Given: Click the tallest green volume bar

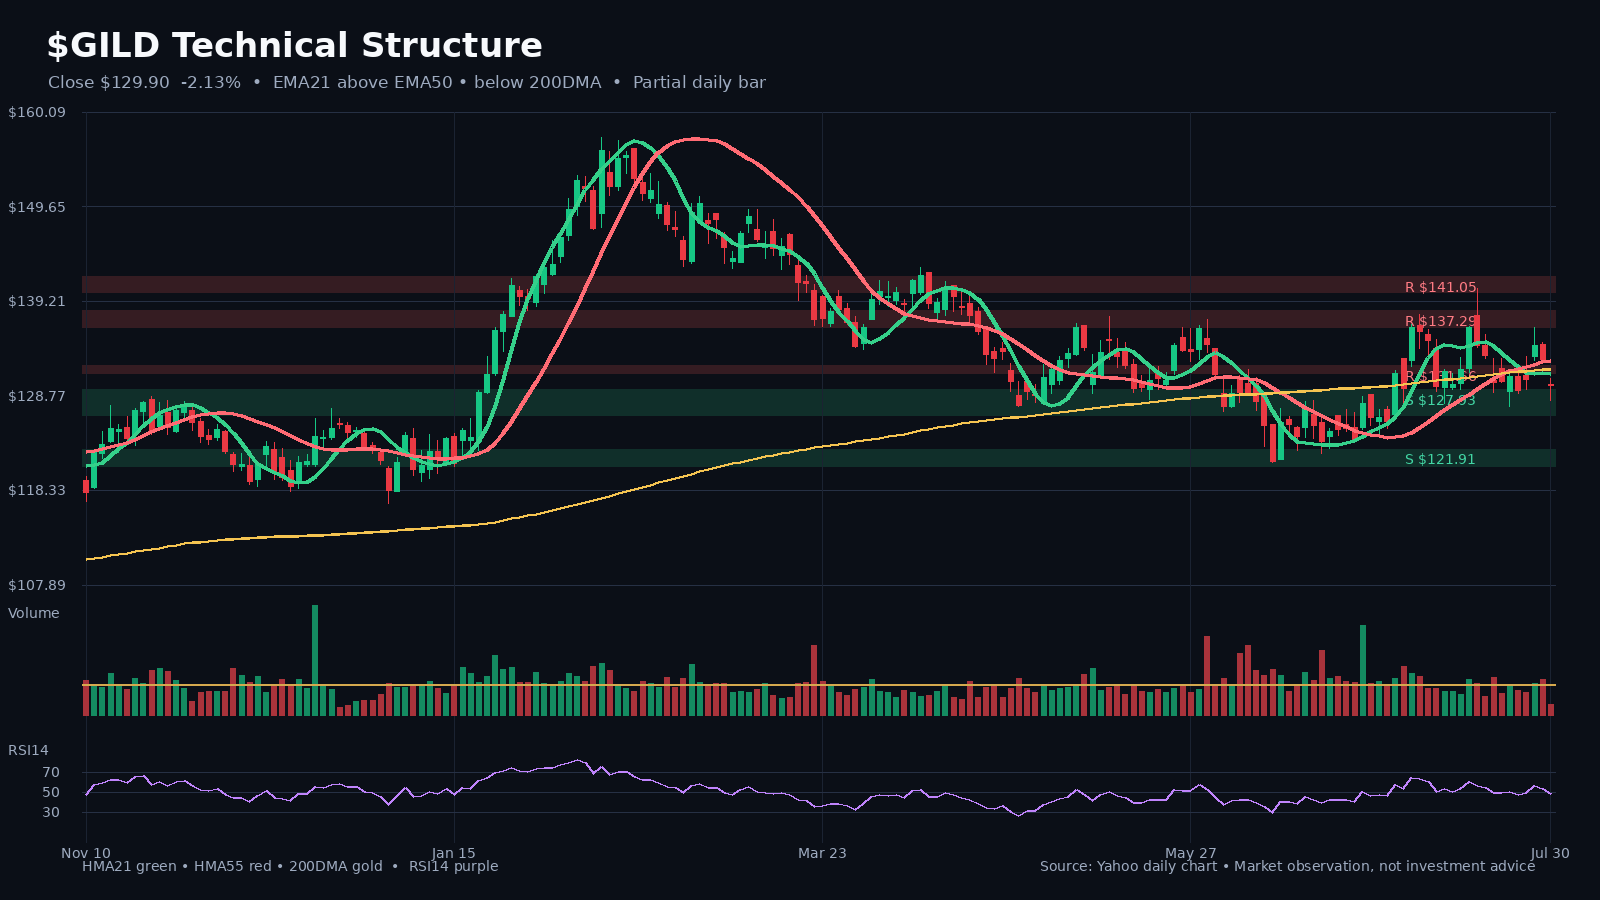Looking at the screenshot, I should click(x=315, y=660).
